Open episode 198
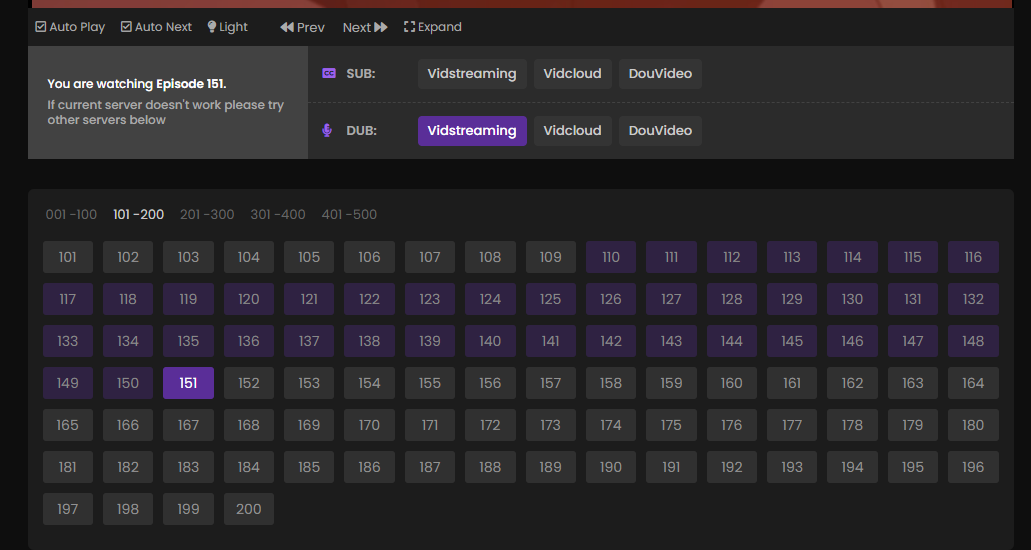The image size is (1031, 550). point(128,509)
